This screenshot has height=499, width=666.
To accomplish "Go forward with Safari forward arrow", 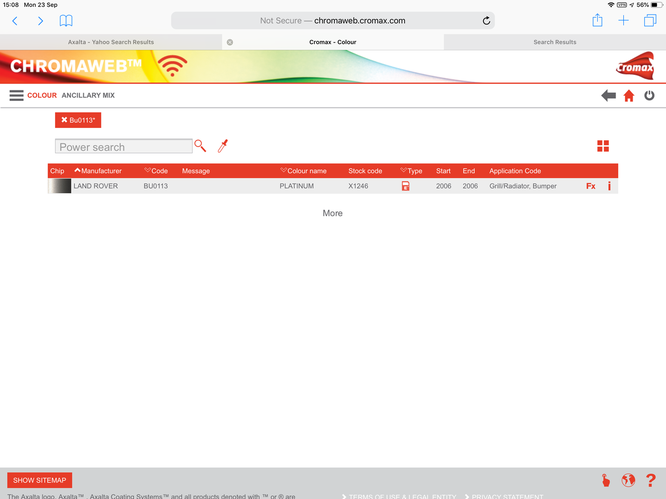I will tap(40, 21).
